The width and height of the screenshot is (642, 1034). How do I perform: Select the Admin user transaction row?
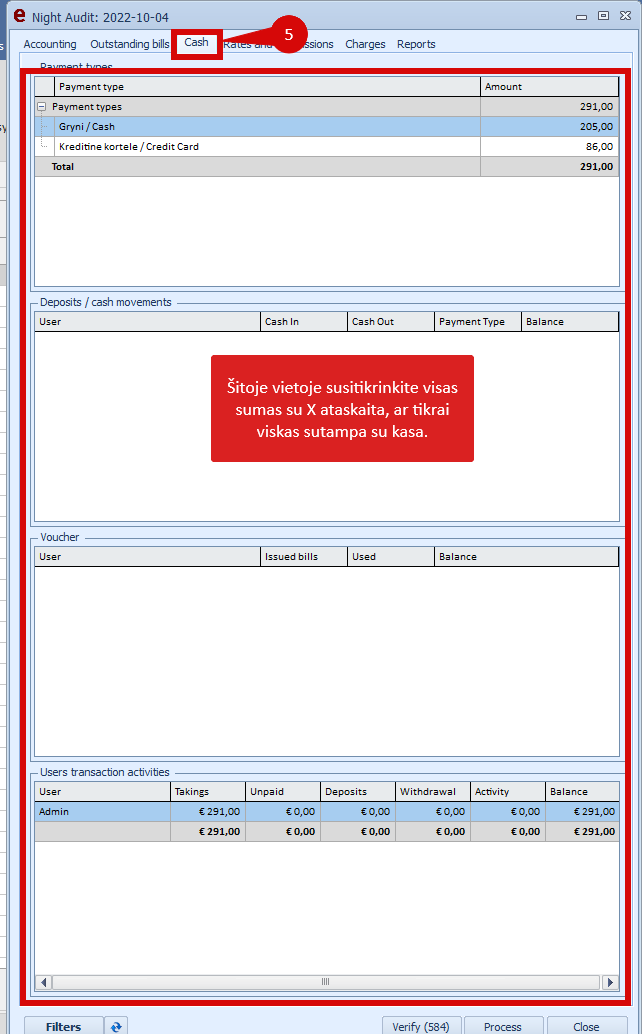(x=100, y=812)
